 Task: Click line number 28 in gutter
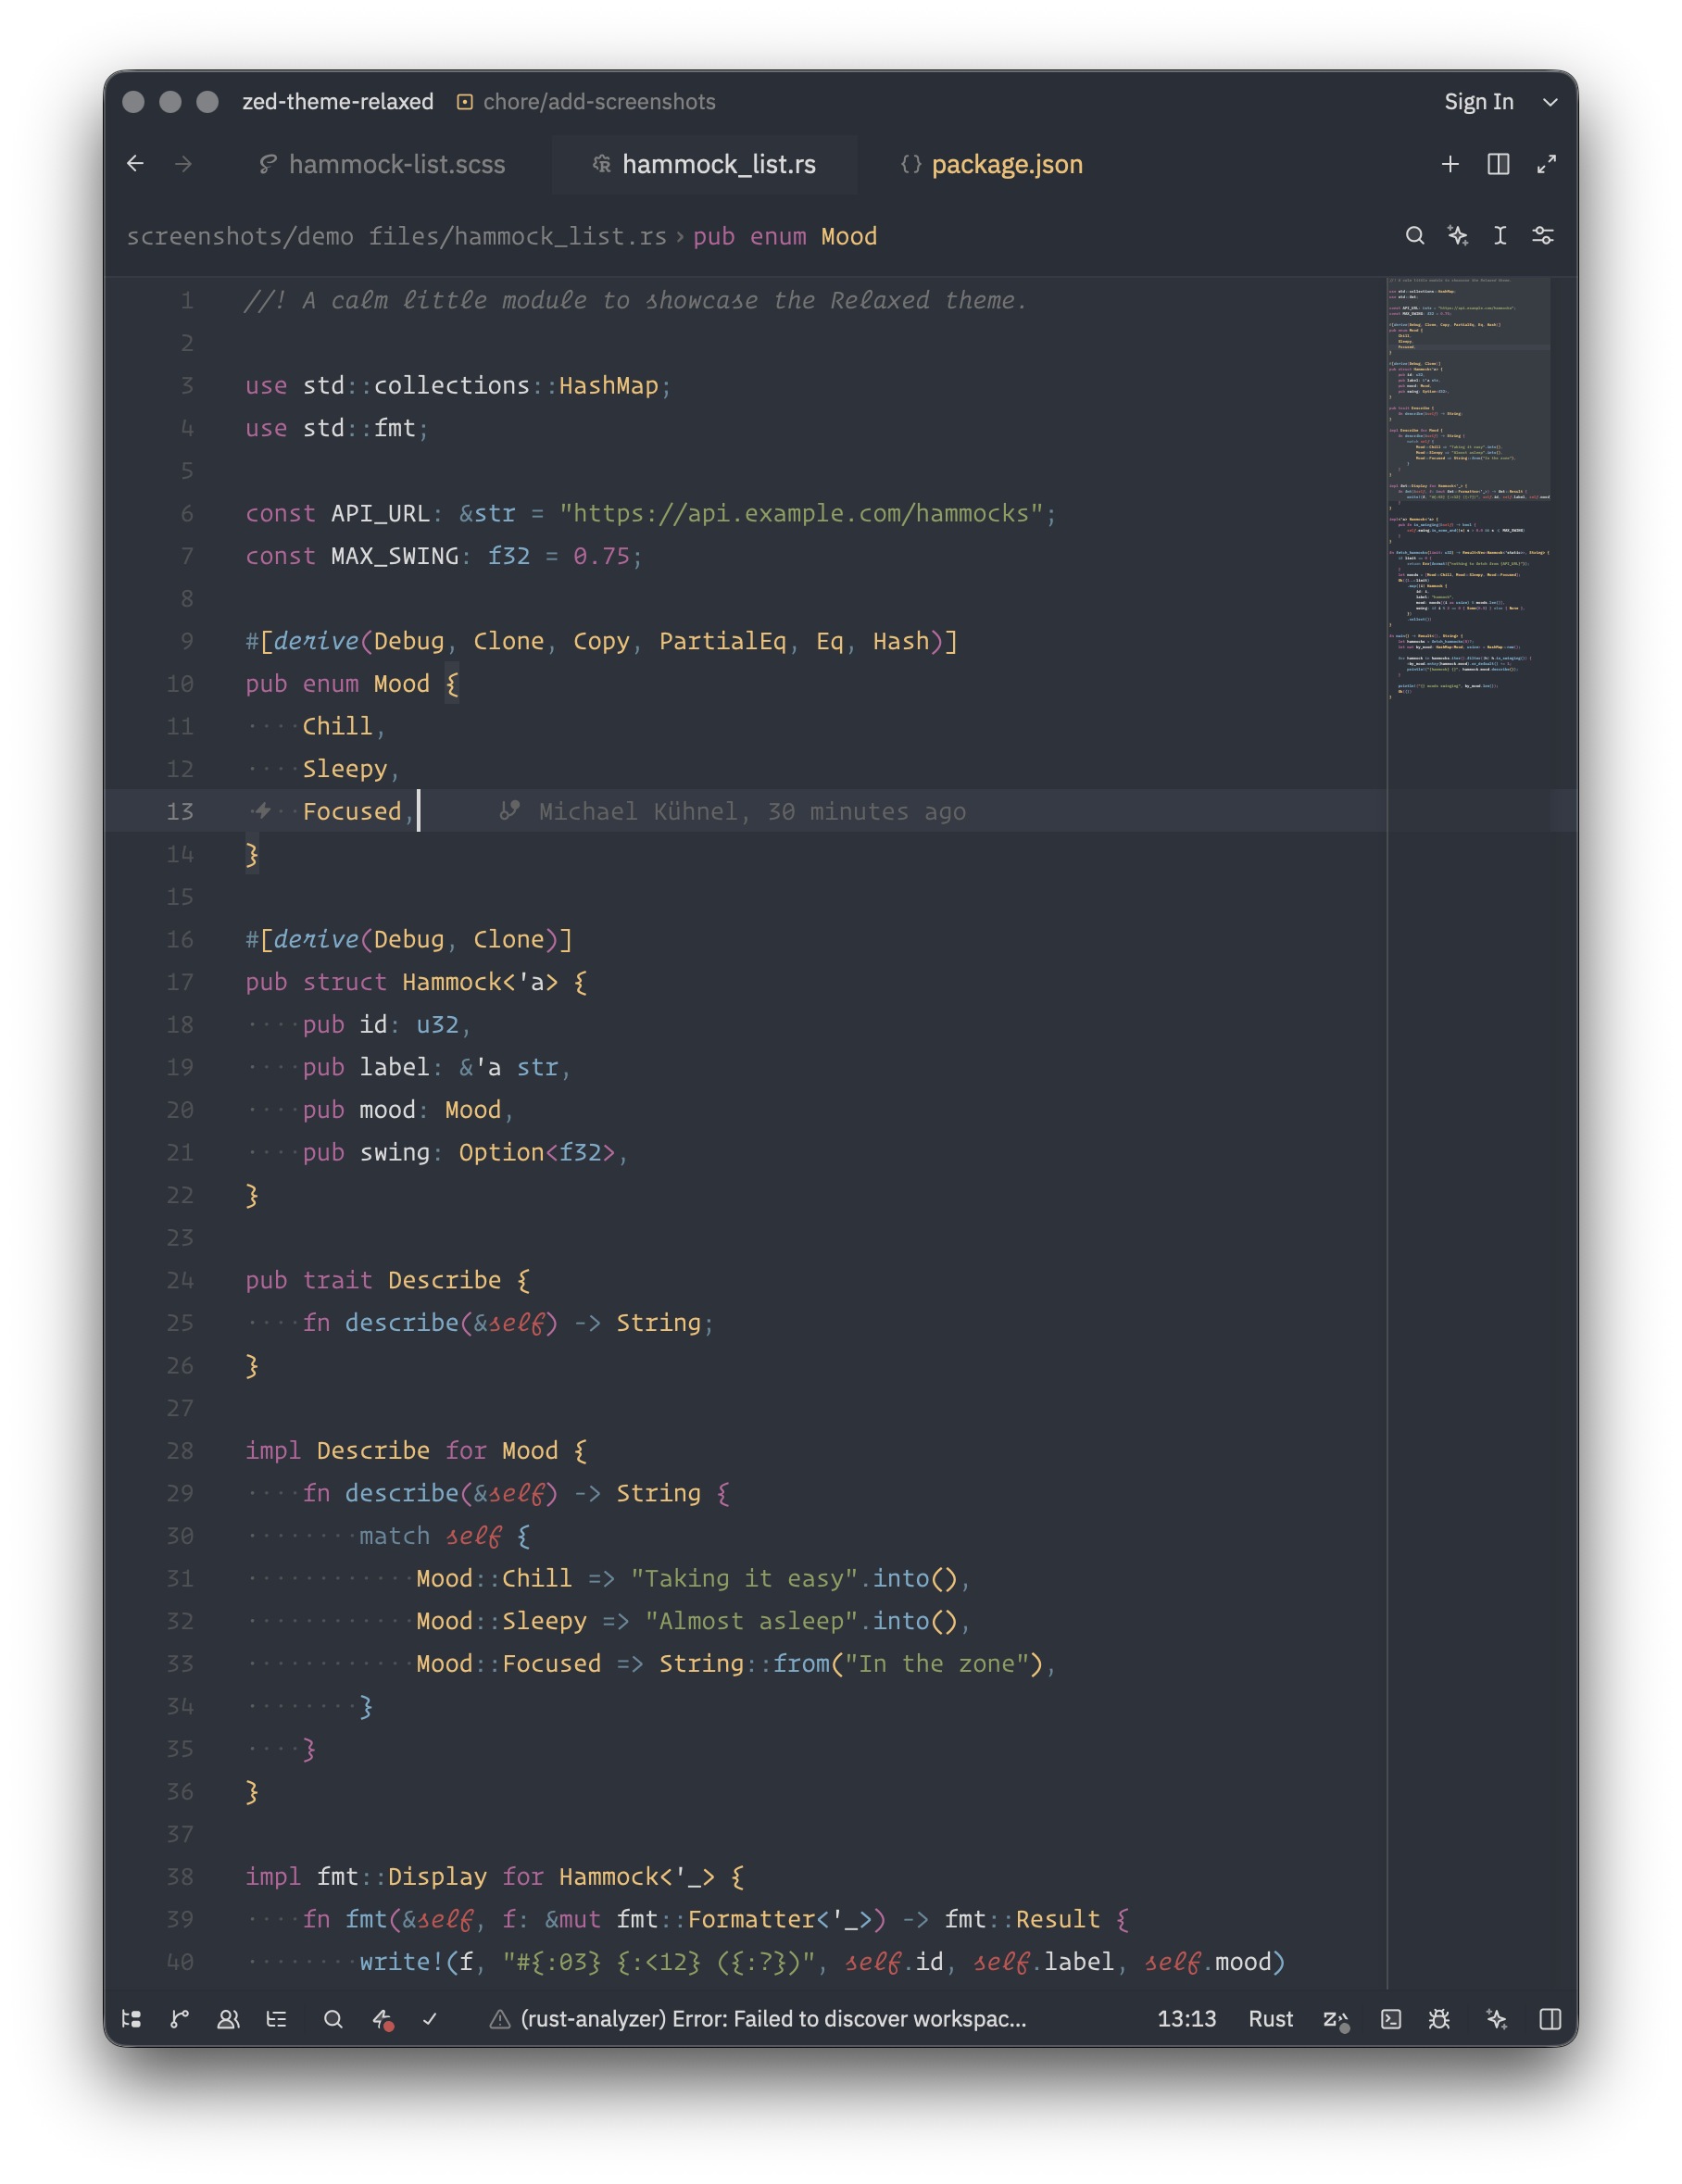[180, 1450]
